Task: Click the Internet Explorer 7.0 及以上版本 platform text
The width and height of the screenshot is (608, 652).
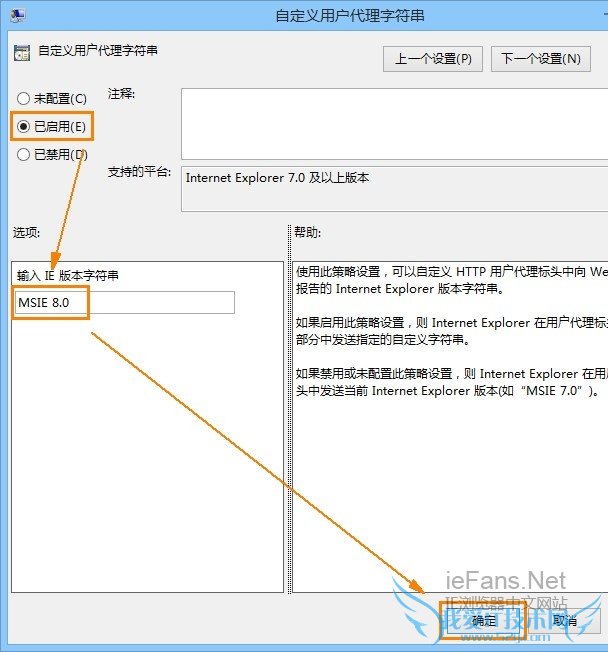Action: point(277,178)
